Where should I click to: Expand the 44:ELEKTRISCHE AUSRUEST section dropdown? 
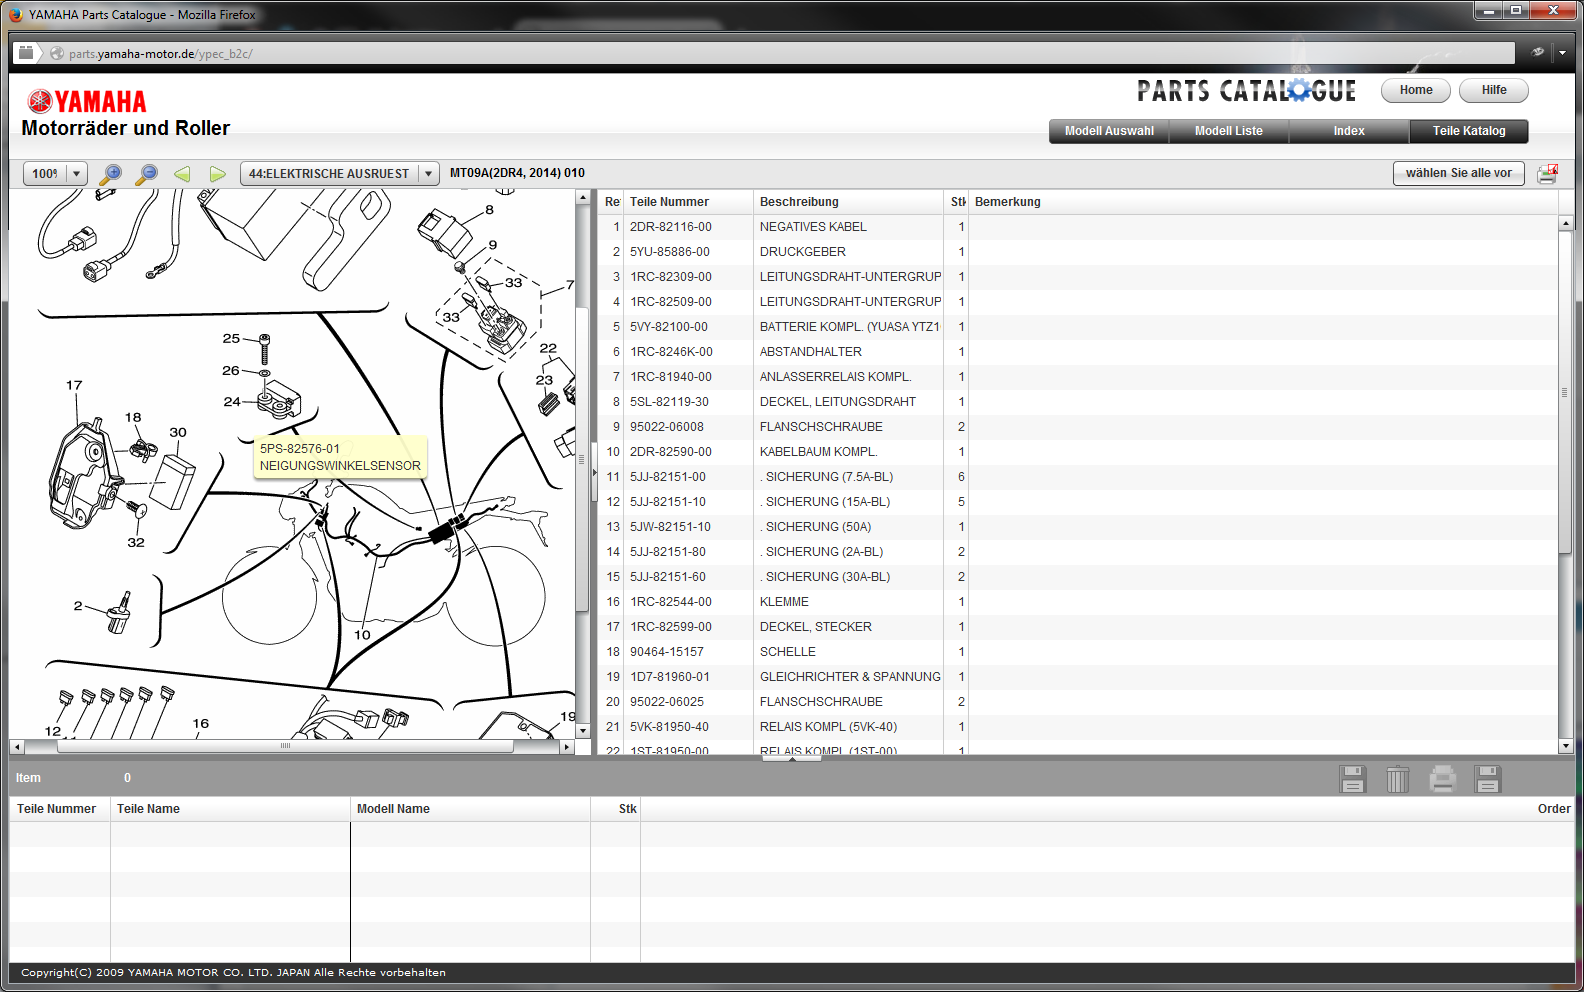click(x=428, y=174)
